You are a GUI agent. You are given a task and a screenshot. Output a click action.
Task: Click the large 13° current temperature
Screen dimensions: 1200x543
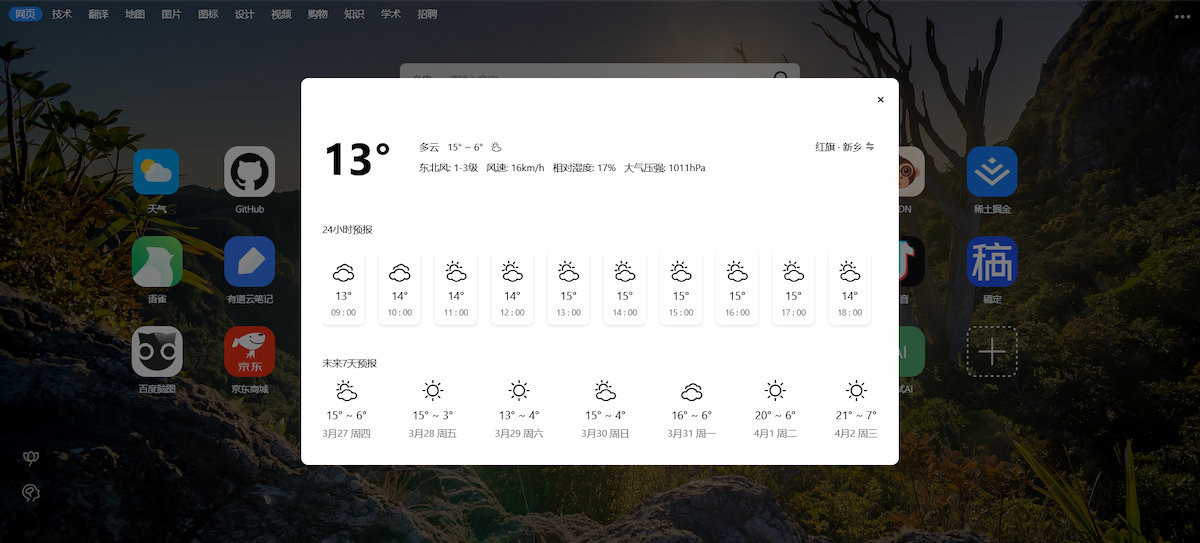coord(357,160)
